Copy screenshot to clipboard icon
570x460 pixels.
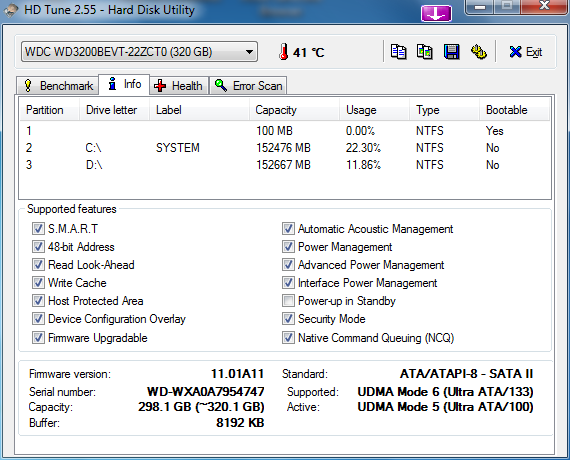click(x=425, y=52)
